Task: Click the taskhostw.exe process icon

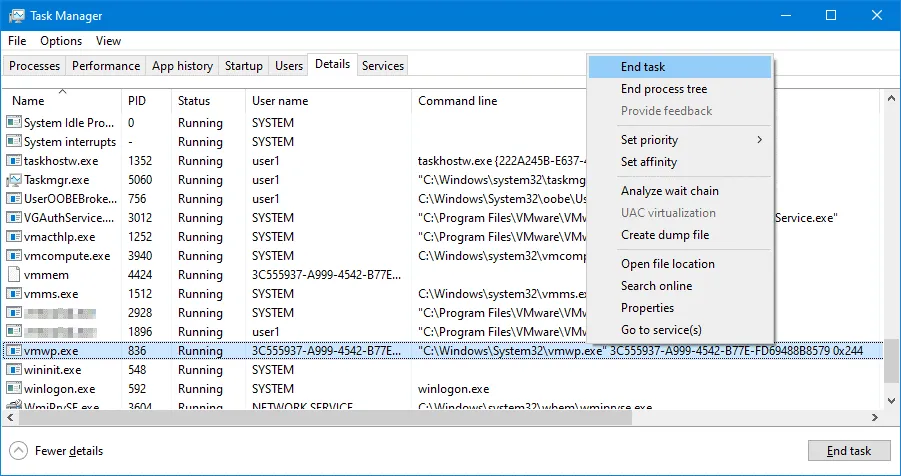Action: (14, 160)
